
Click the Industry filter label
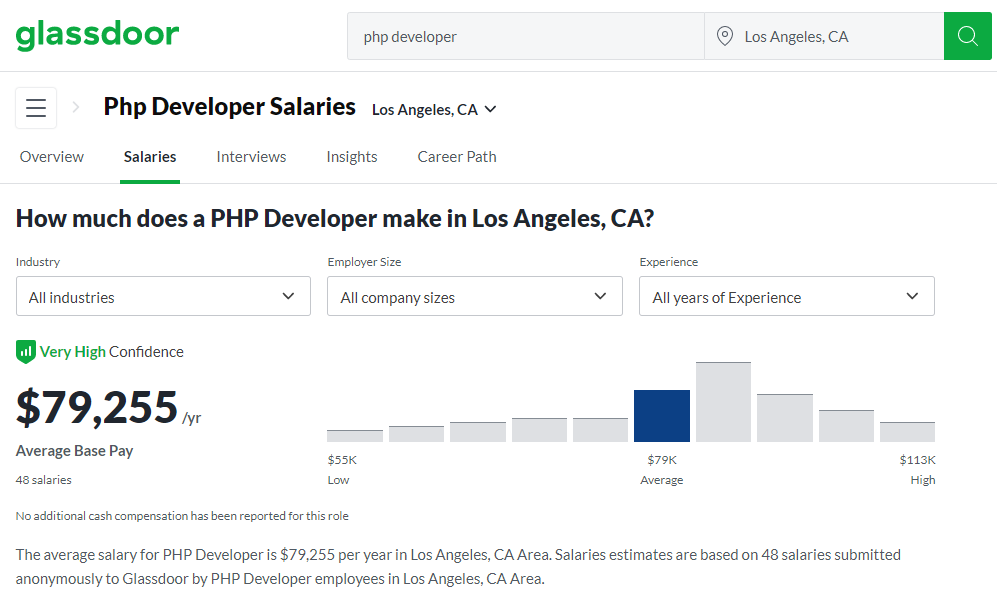pos(38,262)
